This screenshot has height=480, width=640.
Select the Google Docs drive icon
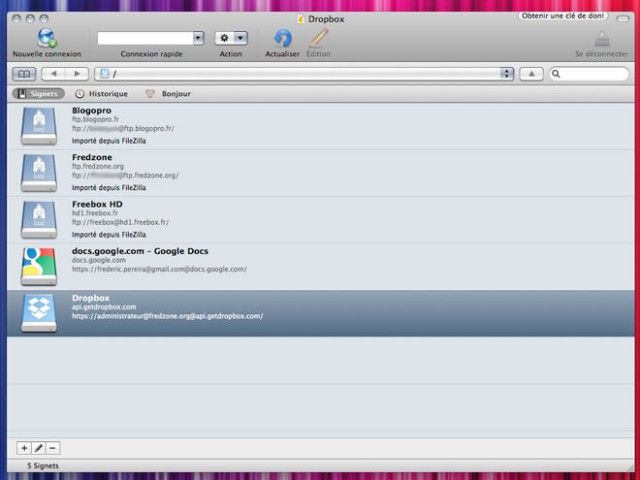[39, 267]
